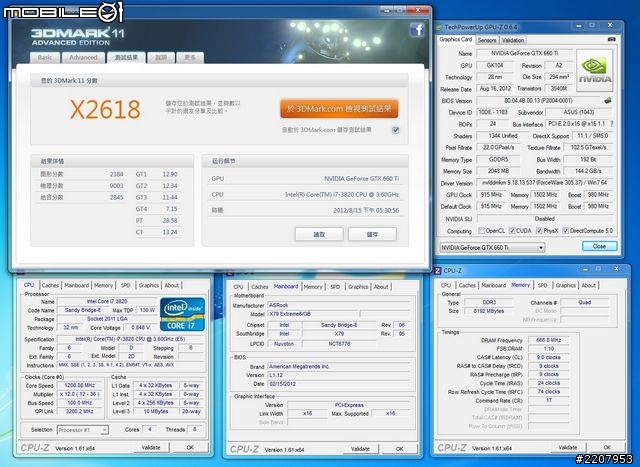Click the GPU-Z title bar icon
640x467 pixels.
[x=440, y=27]
